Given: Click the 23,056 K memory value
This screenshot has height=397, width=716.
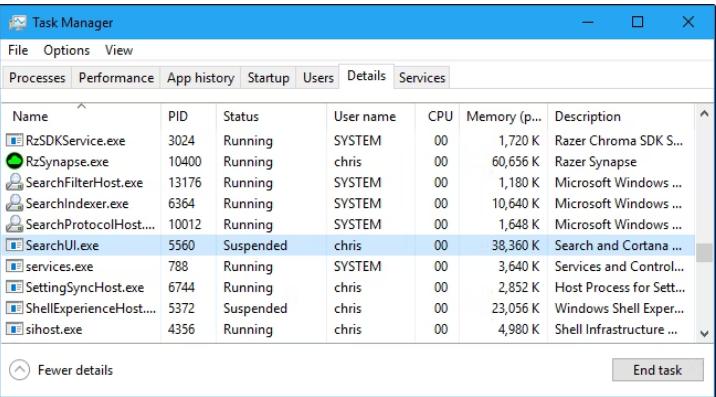Looking at the screenshot, I should click(x=516, y=309).
